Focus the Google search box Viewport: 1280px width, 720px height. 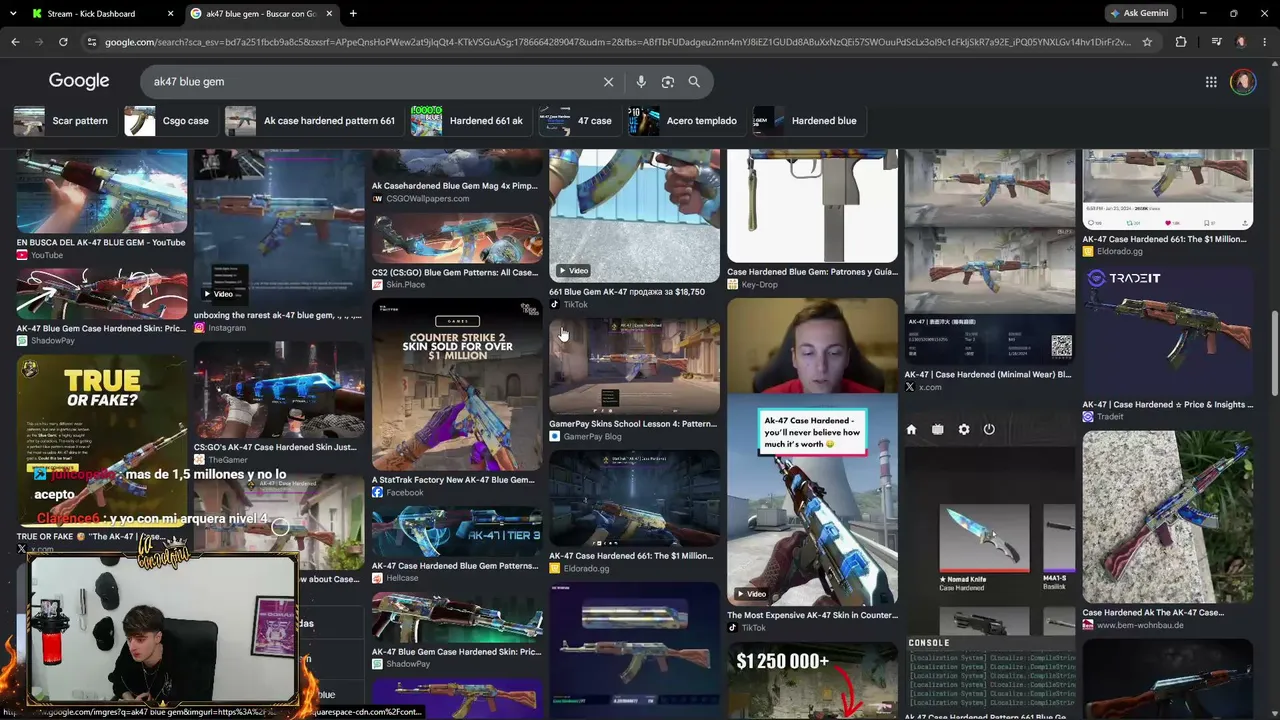[375, 82]
